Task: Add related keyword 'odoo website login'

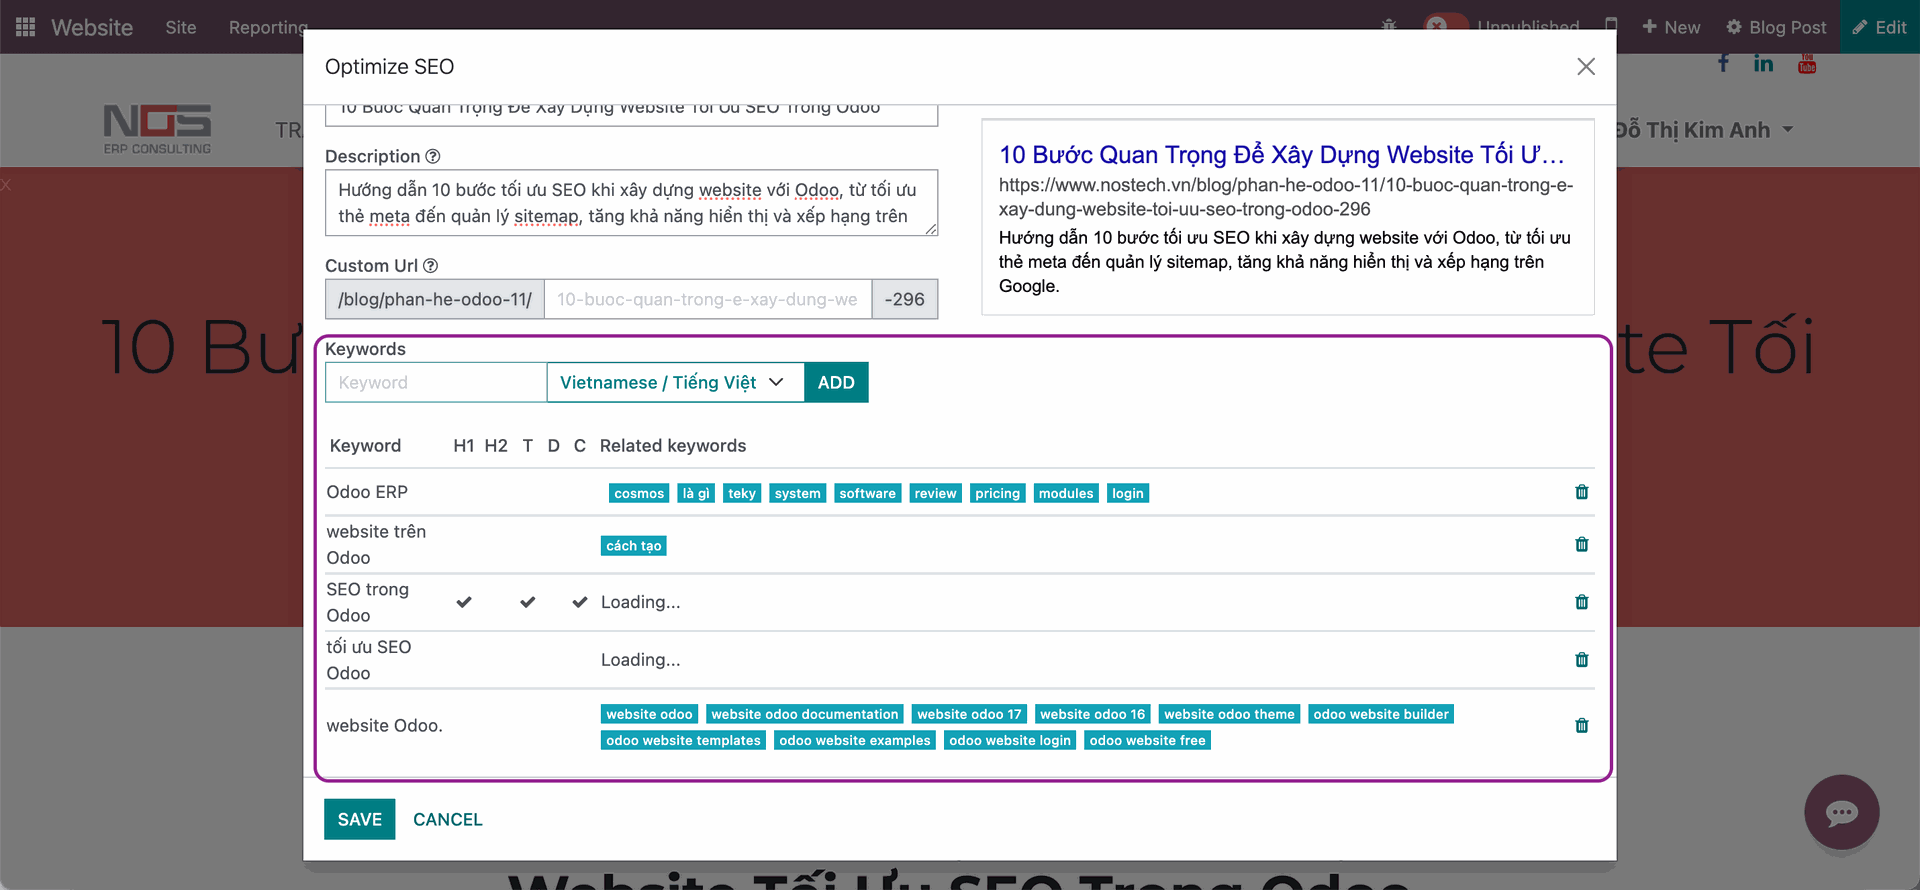Action: point(1010,740)
